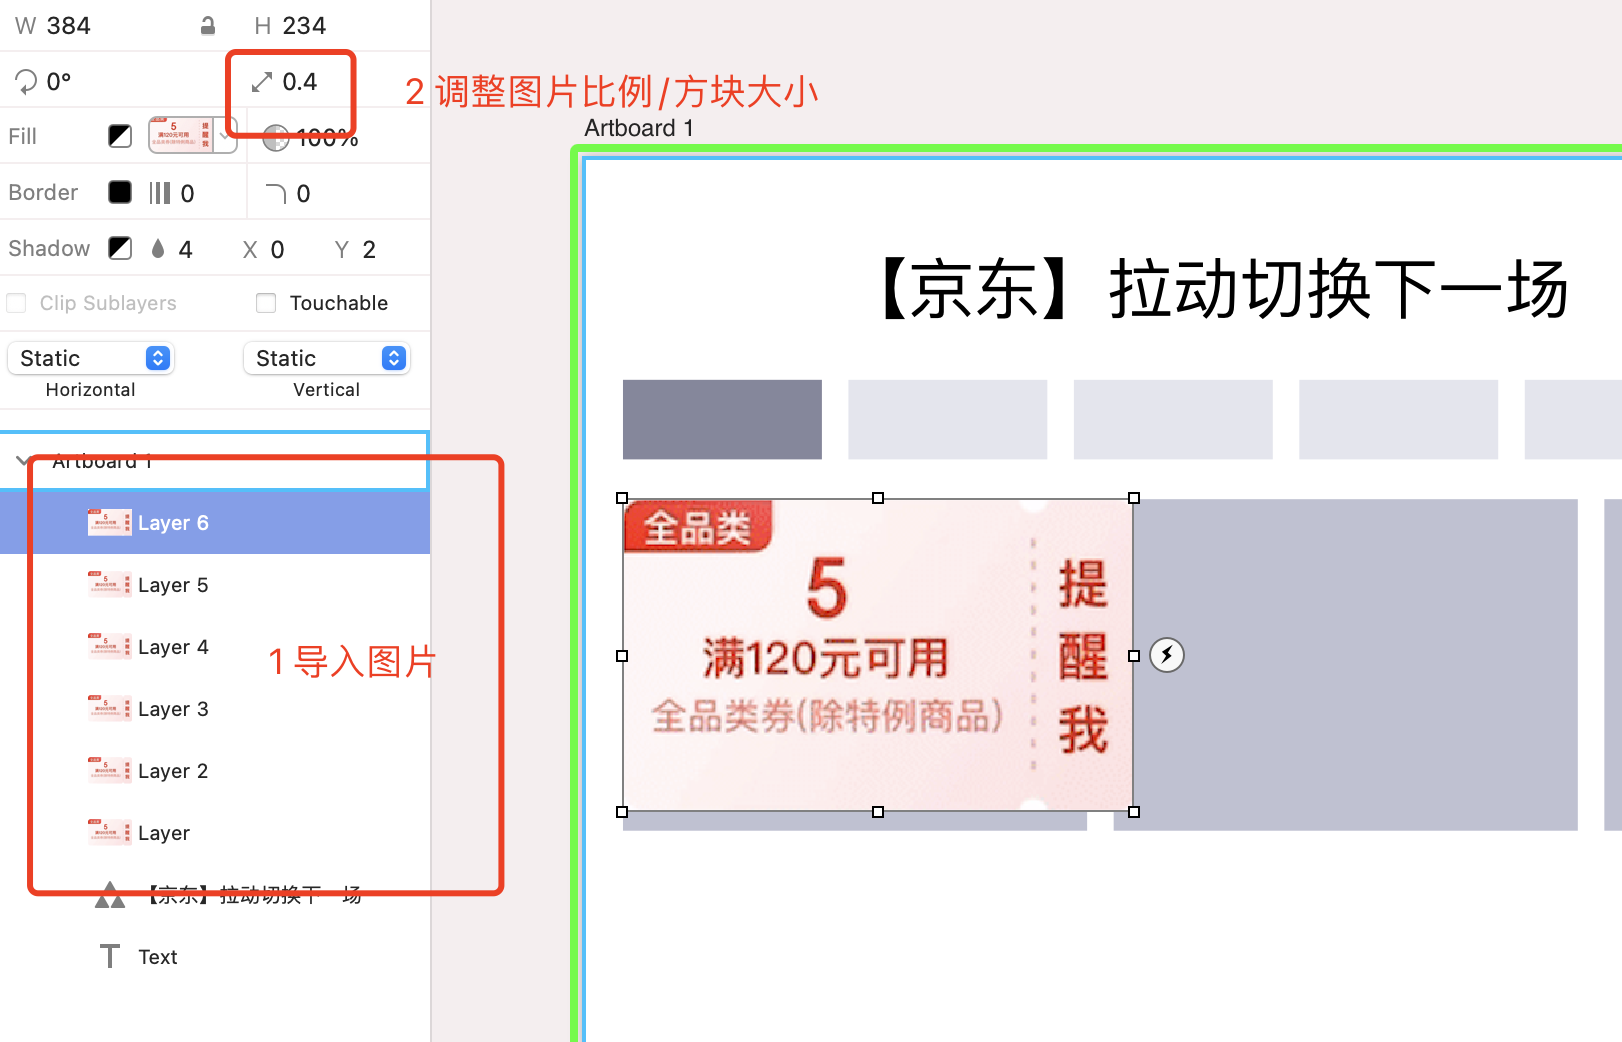
Task: Click the Layer 5 thumbnail in the layer list
Action: (x=109, y=585)
